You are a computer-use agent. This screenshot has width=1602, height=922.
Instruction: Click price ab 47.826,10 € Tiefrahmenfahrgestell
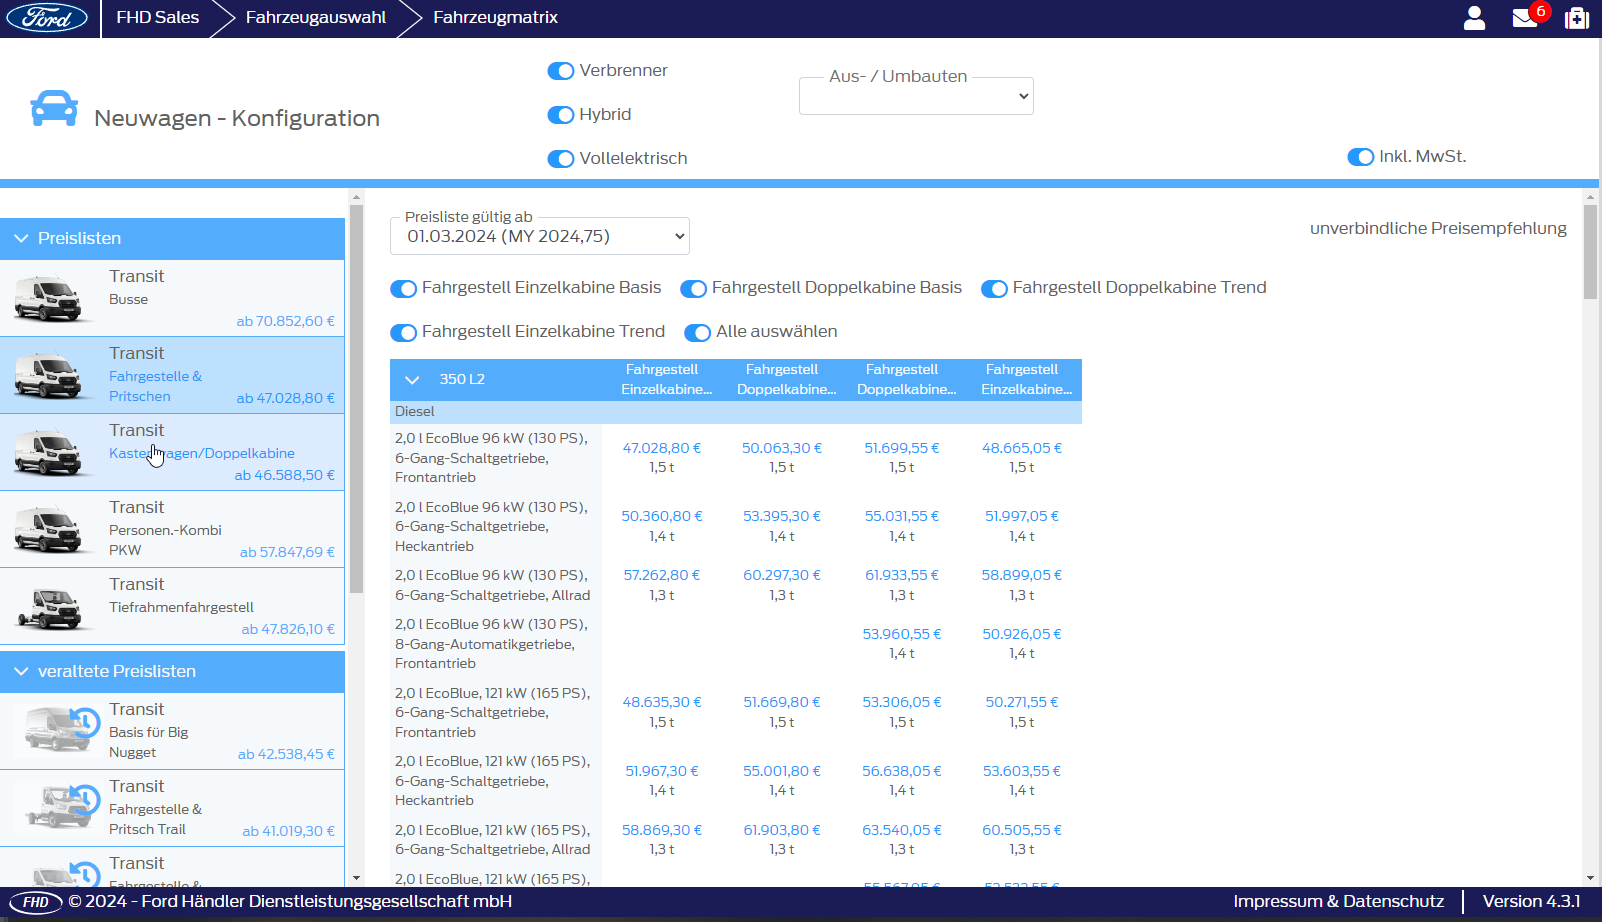click(288, 629)
